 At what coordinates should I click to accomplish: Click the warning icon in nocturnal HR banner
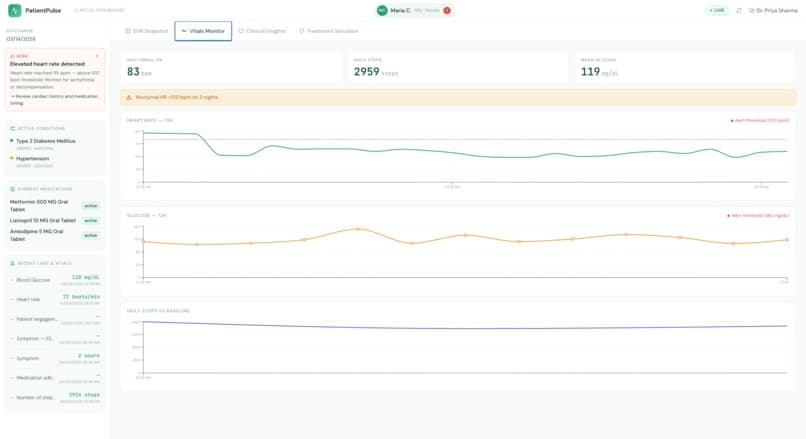coord(129,97)
